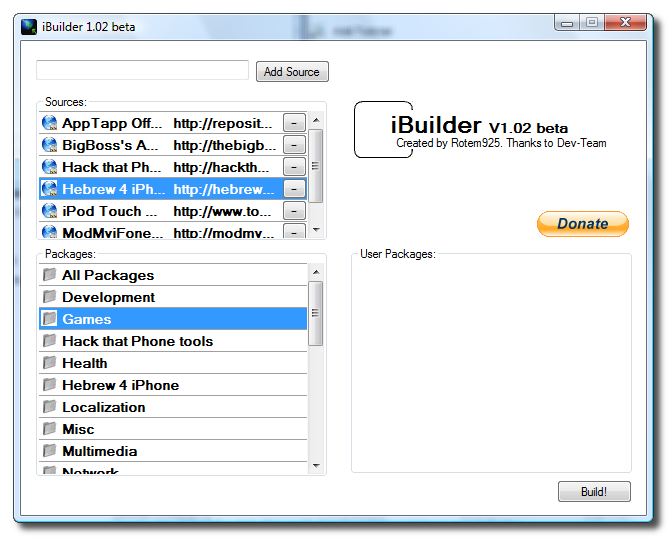The image size is (668, 537).
Task: Click the Add Source button
Action: (x=292, y=72)
